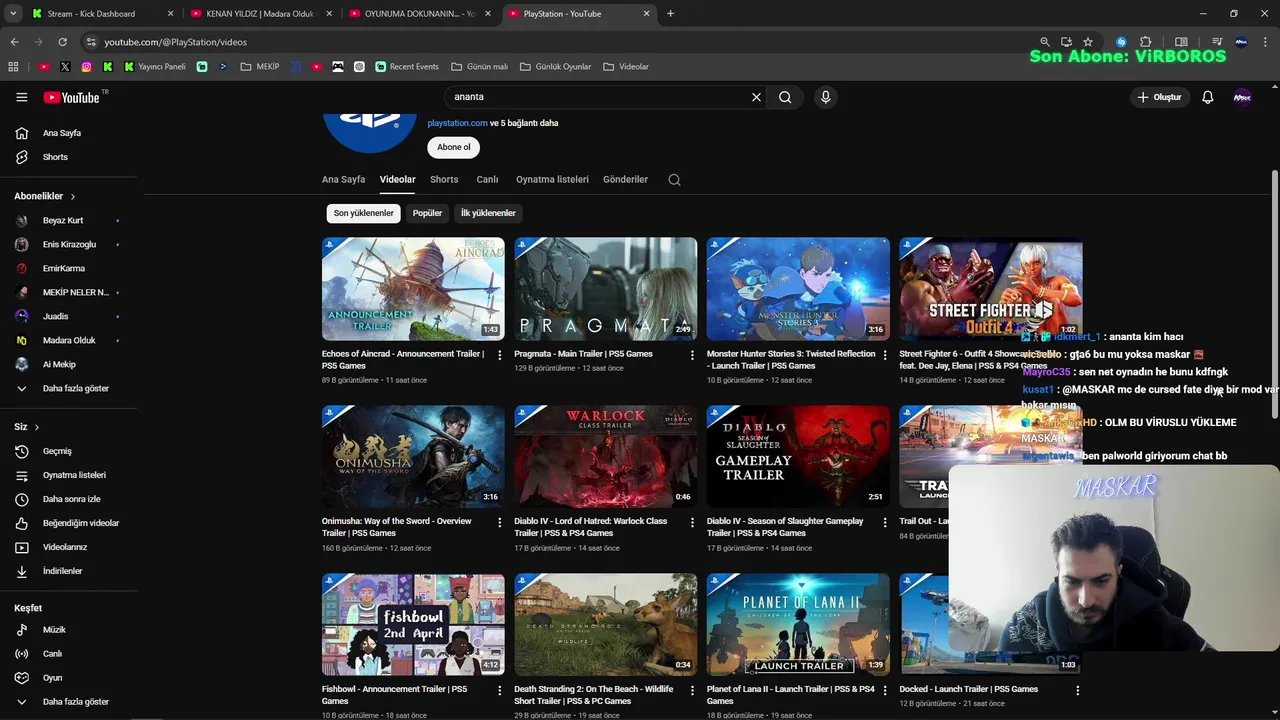This screenshot has height=720, width=1280.
Task: Expand Daha fazla göster under subscriptions
Action: (75, 388)
